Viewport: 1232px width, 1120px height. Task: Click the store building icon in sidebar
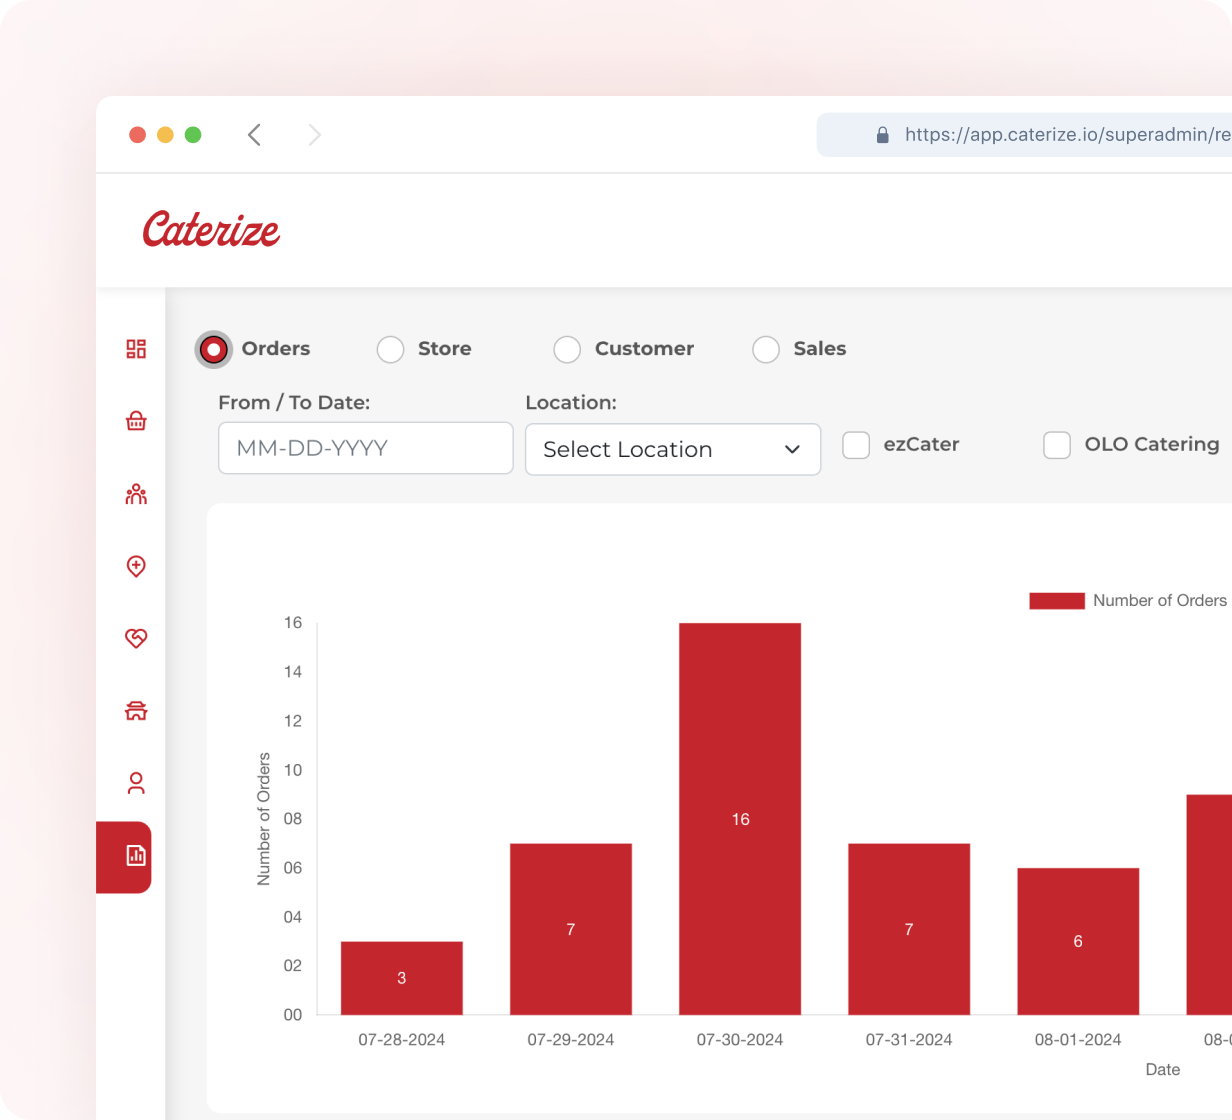(x=136, y=710)
